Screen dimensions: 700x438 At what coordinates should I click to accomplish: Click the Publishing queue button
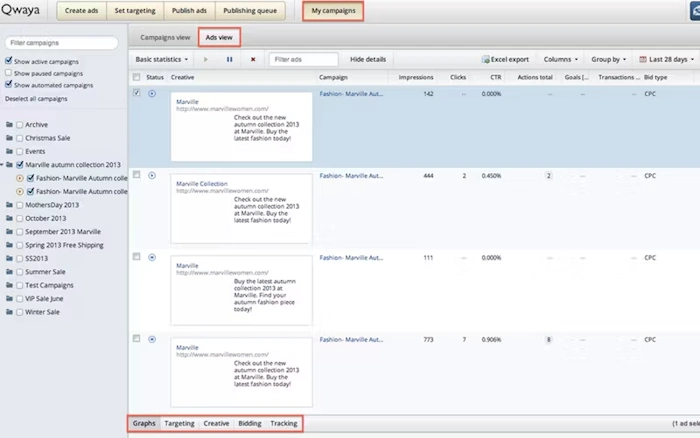(250, 11)
